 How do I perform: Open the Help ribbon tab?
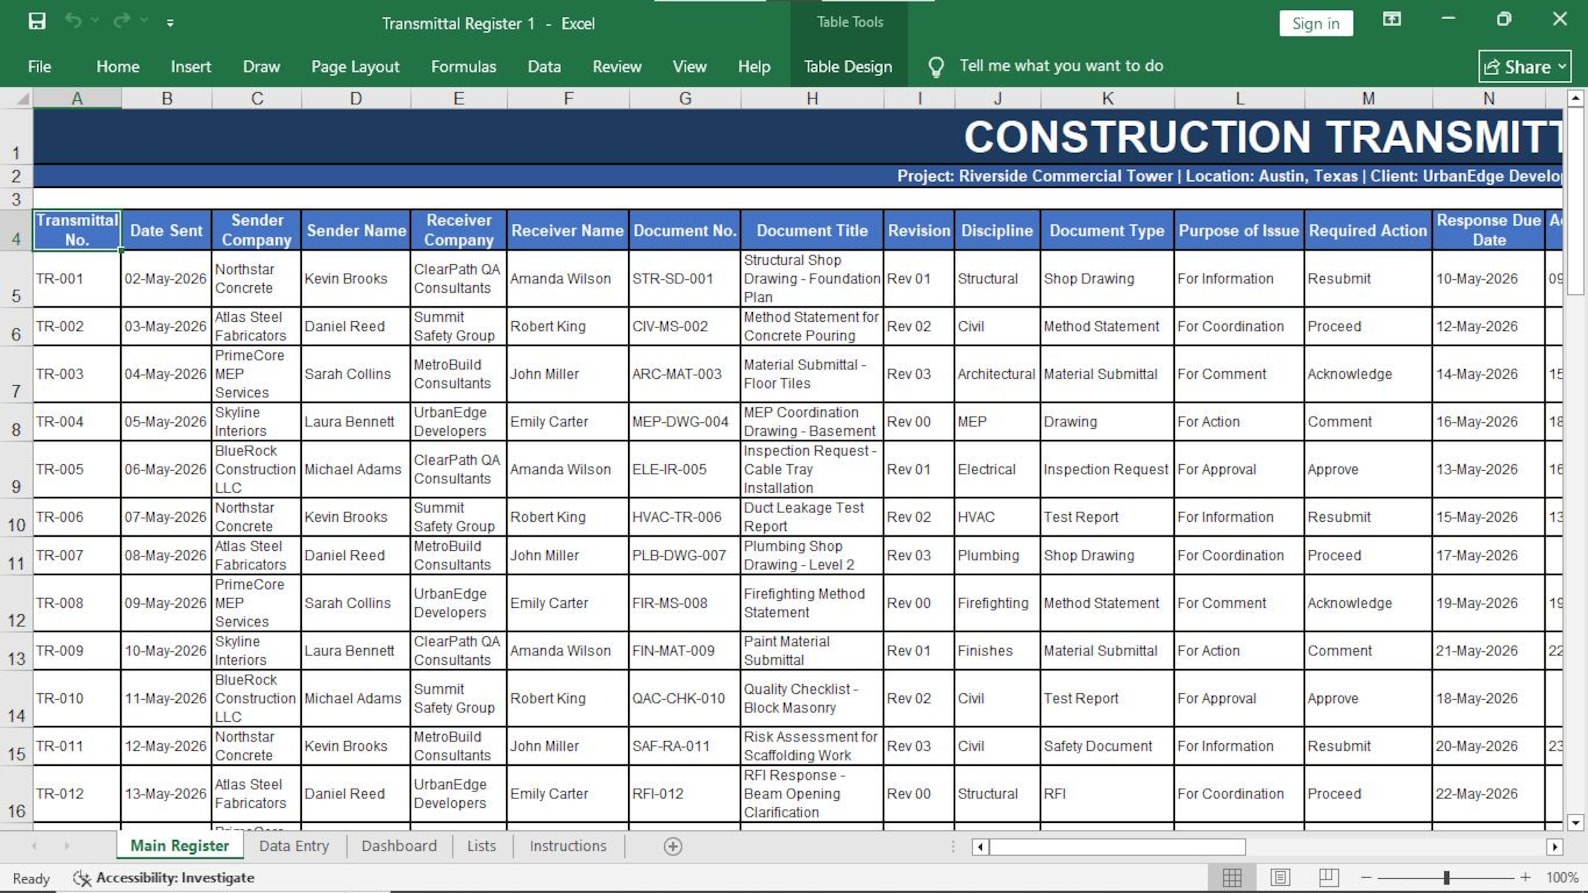(x=754, y=66)
